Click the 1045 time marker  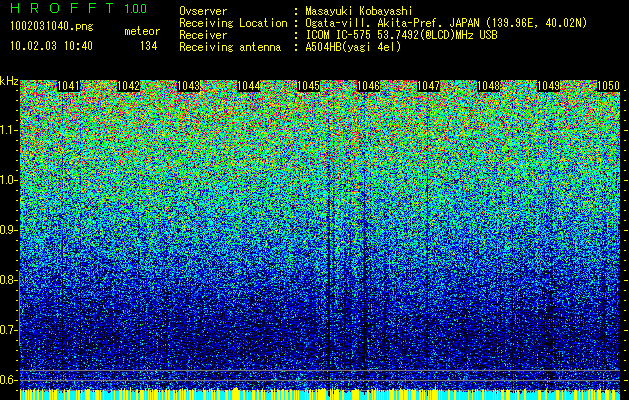[x=308, y=86]
